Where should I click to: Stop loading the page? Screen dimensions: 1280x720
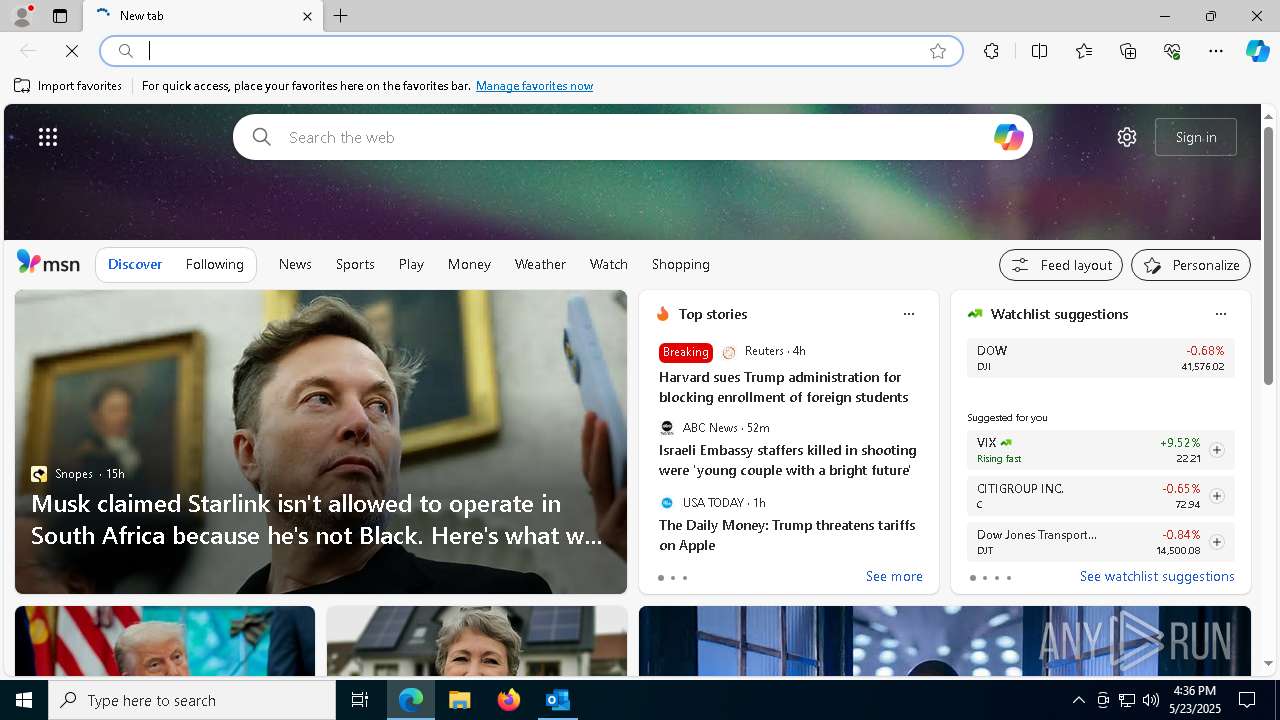click(x=72, y=51)
